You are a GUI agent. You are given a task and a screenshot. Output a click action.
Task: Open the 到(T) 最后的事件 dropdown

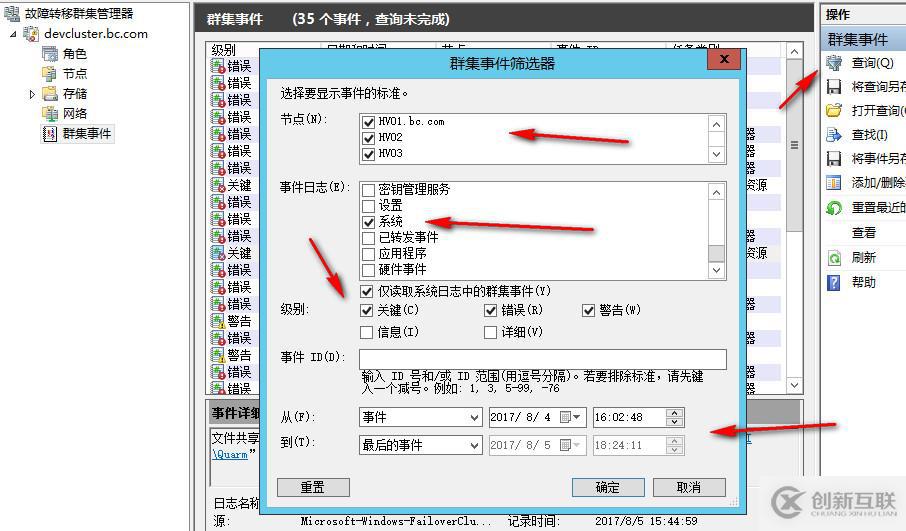(x=420, y=445)
